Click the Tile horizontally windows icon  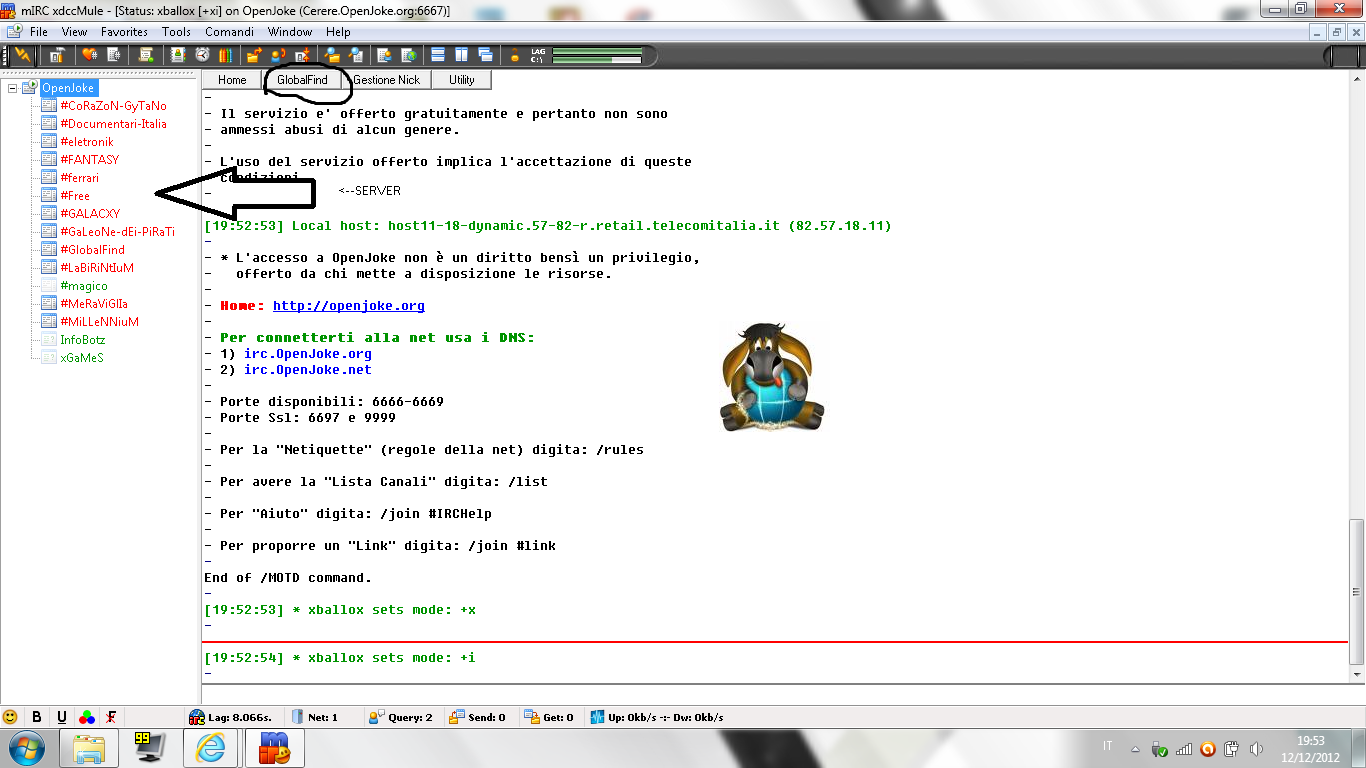pyautogui.click(x=438, y=55)
